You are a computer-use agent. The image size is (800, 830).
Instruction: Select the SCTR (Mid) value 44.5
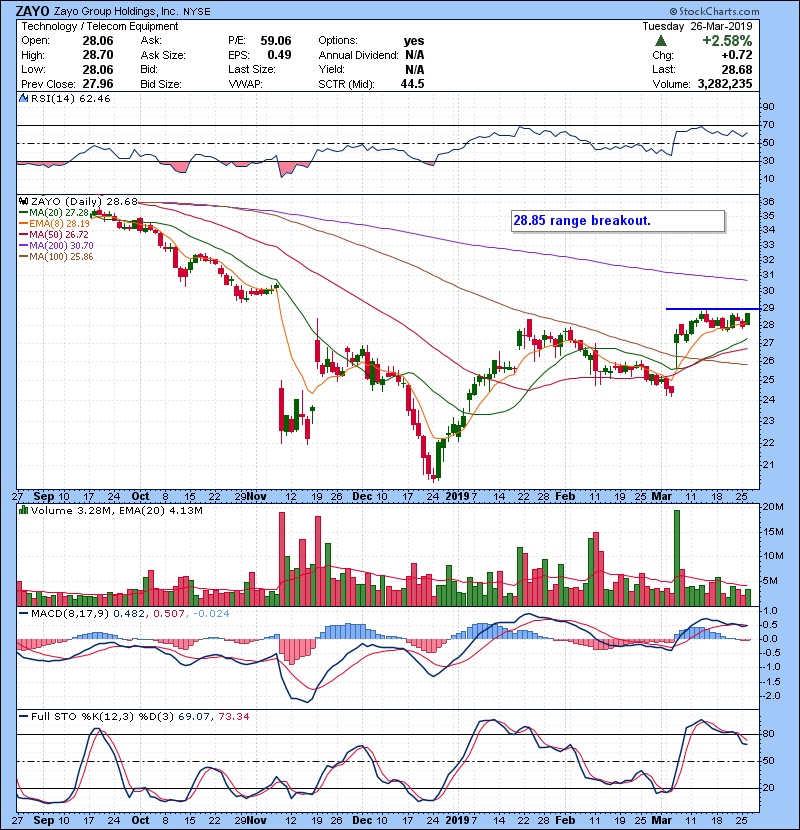[412, 84]
